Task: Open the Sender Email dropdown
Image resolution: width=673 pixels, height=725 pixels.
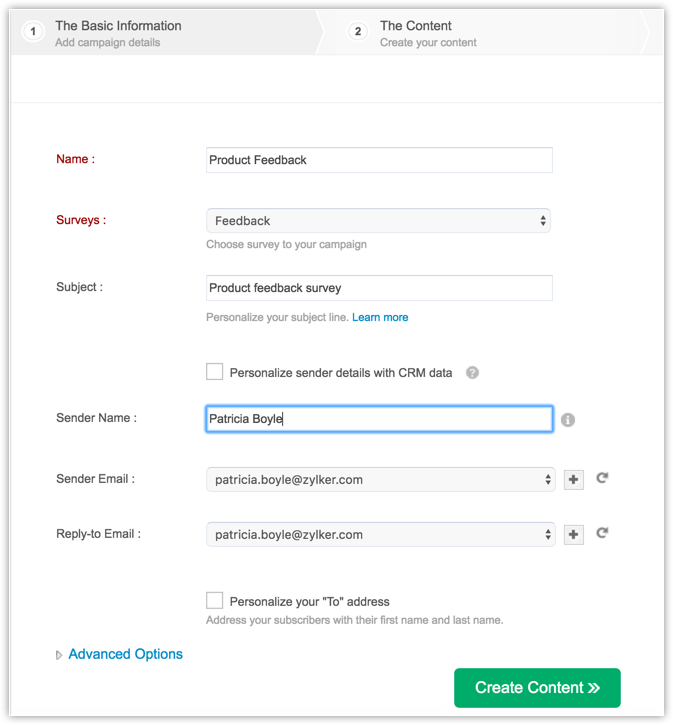Action: (380, 480)
